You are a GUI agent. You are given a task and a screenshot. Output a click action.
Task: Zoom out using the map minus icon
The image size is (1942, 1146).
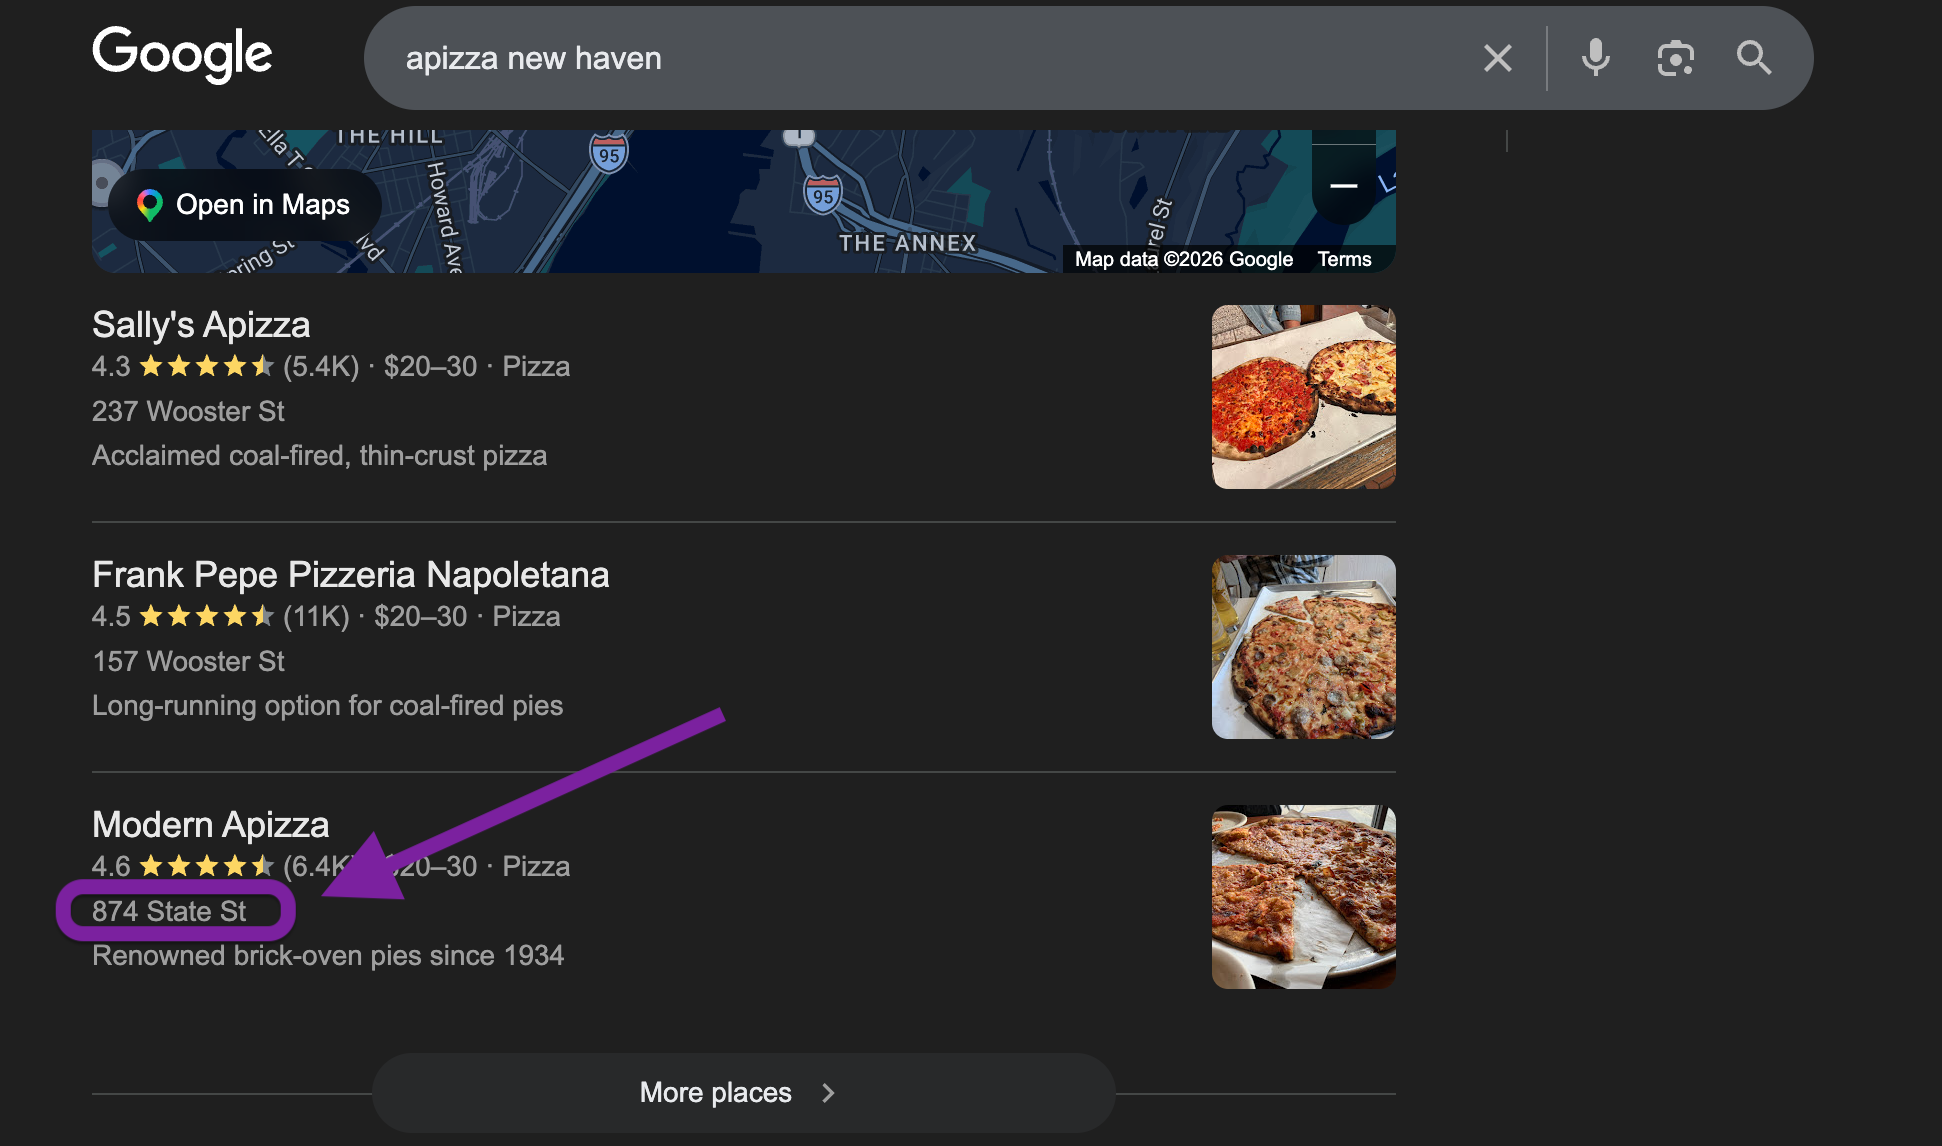(1344, 186)
